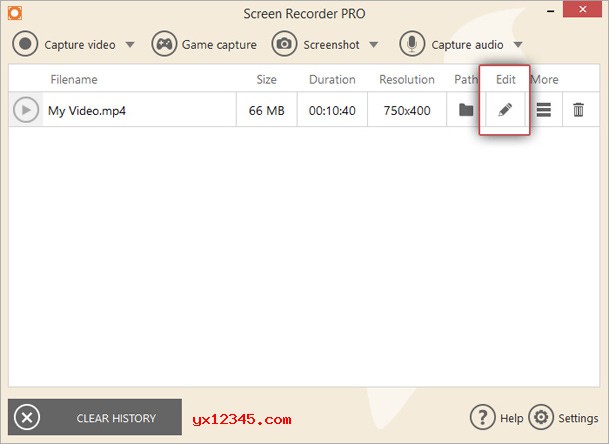Open Help via the question mark icon

coord(482,417)
